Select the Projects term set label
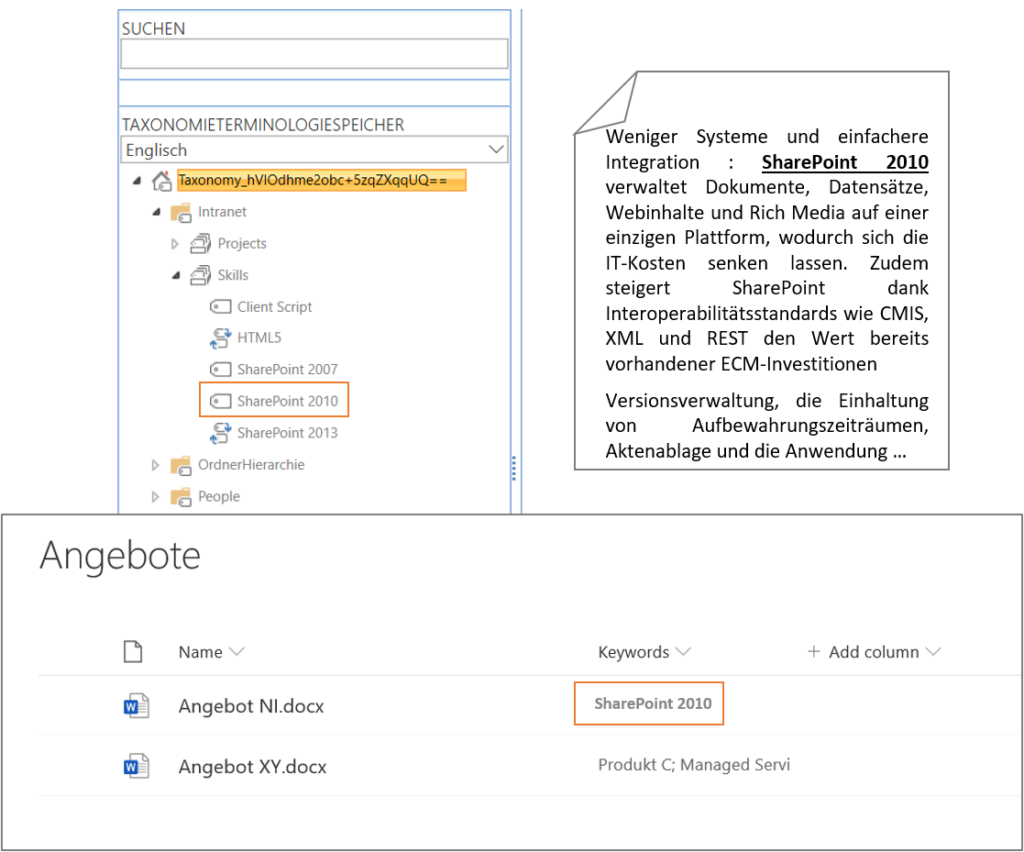 click(242, 244)
